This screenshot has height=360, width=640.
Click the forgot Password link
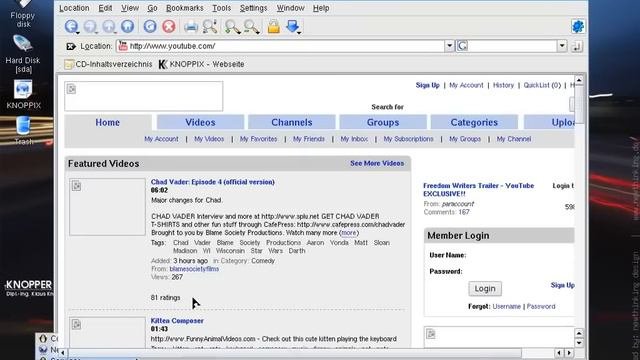541,307
